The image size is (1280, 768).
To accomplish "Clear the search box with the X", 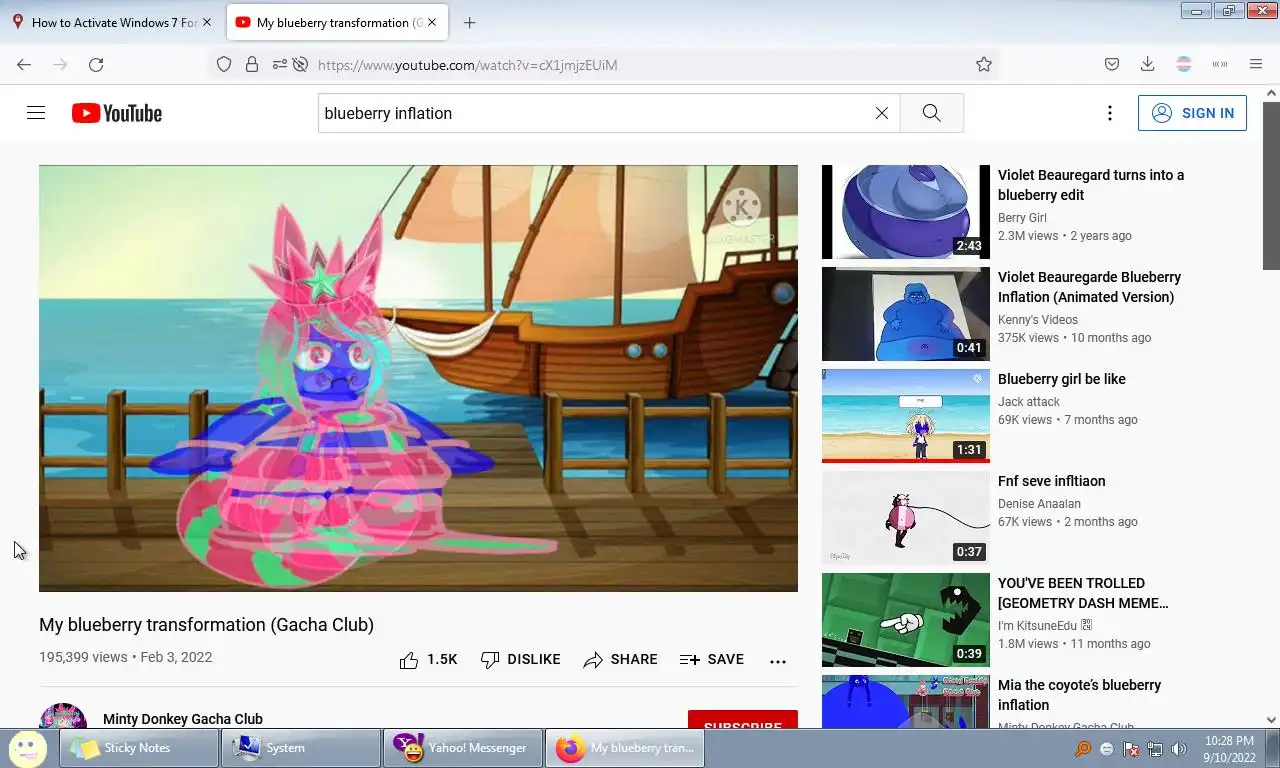I will pos(882,113).
